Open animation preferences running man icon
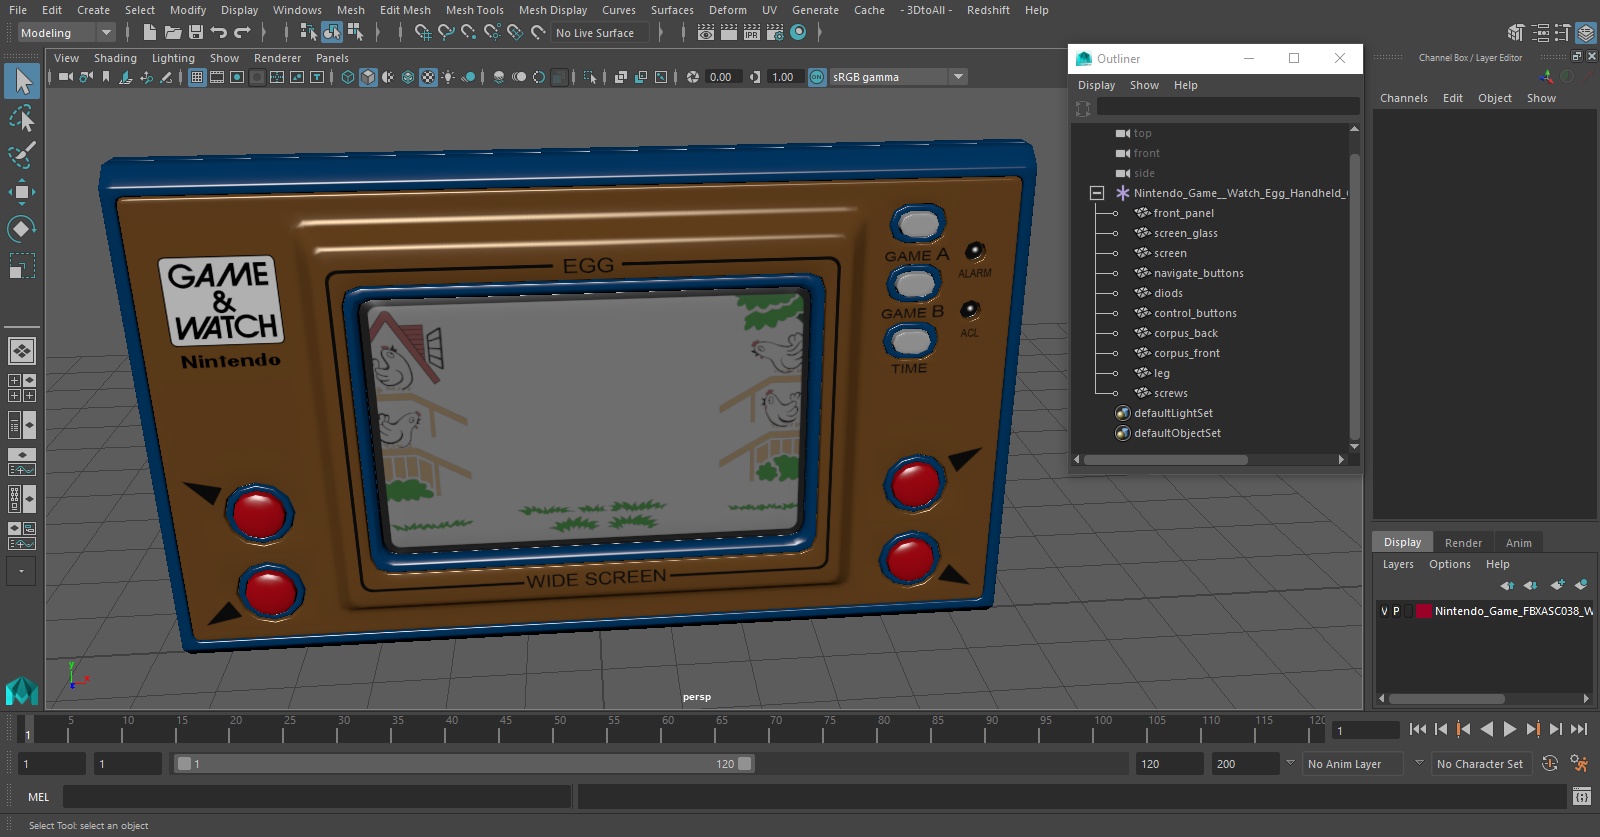The image size is (1600, 837). pos(1580,764)
